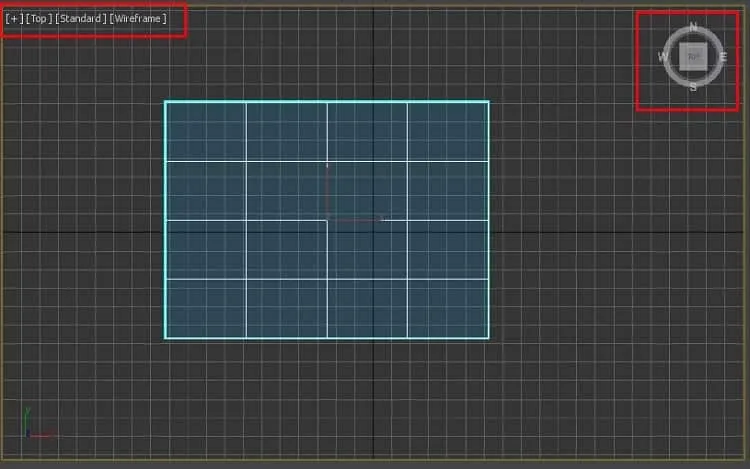Open the [Standard] viewport settings menu
The image size is (750, 469).
(x=80, y=19)
